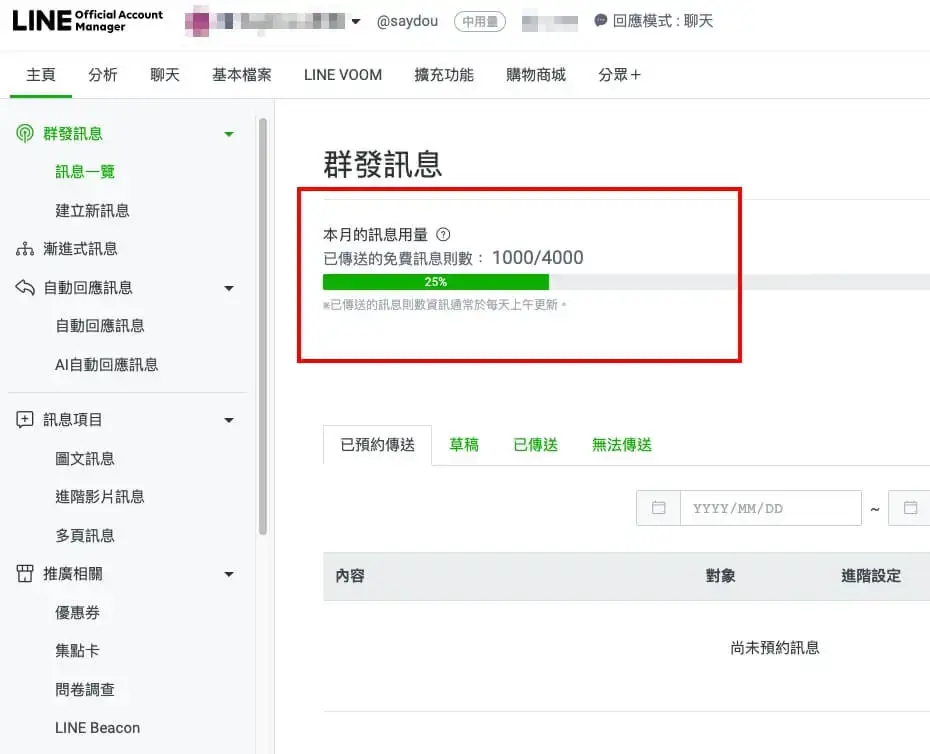Image resolution: width=930 pixels, height=754 pixels.
Task: Click the message item icon beside 訊息項目
Action: click(25, 420)
